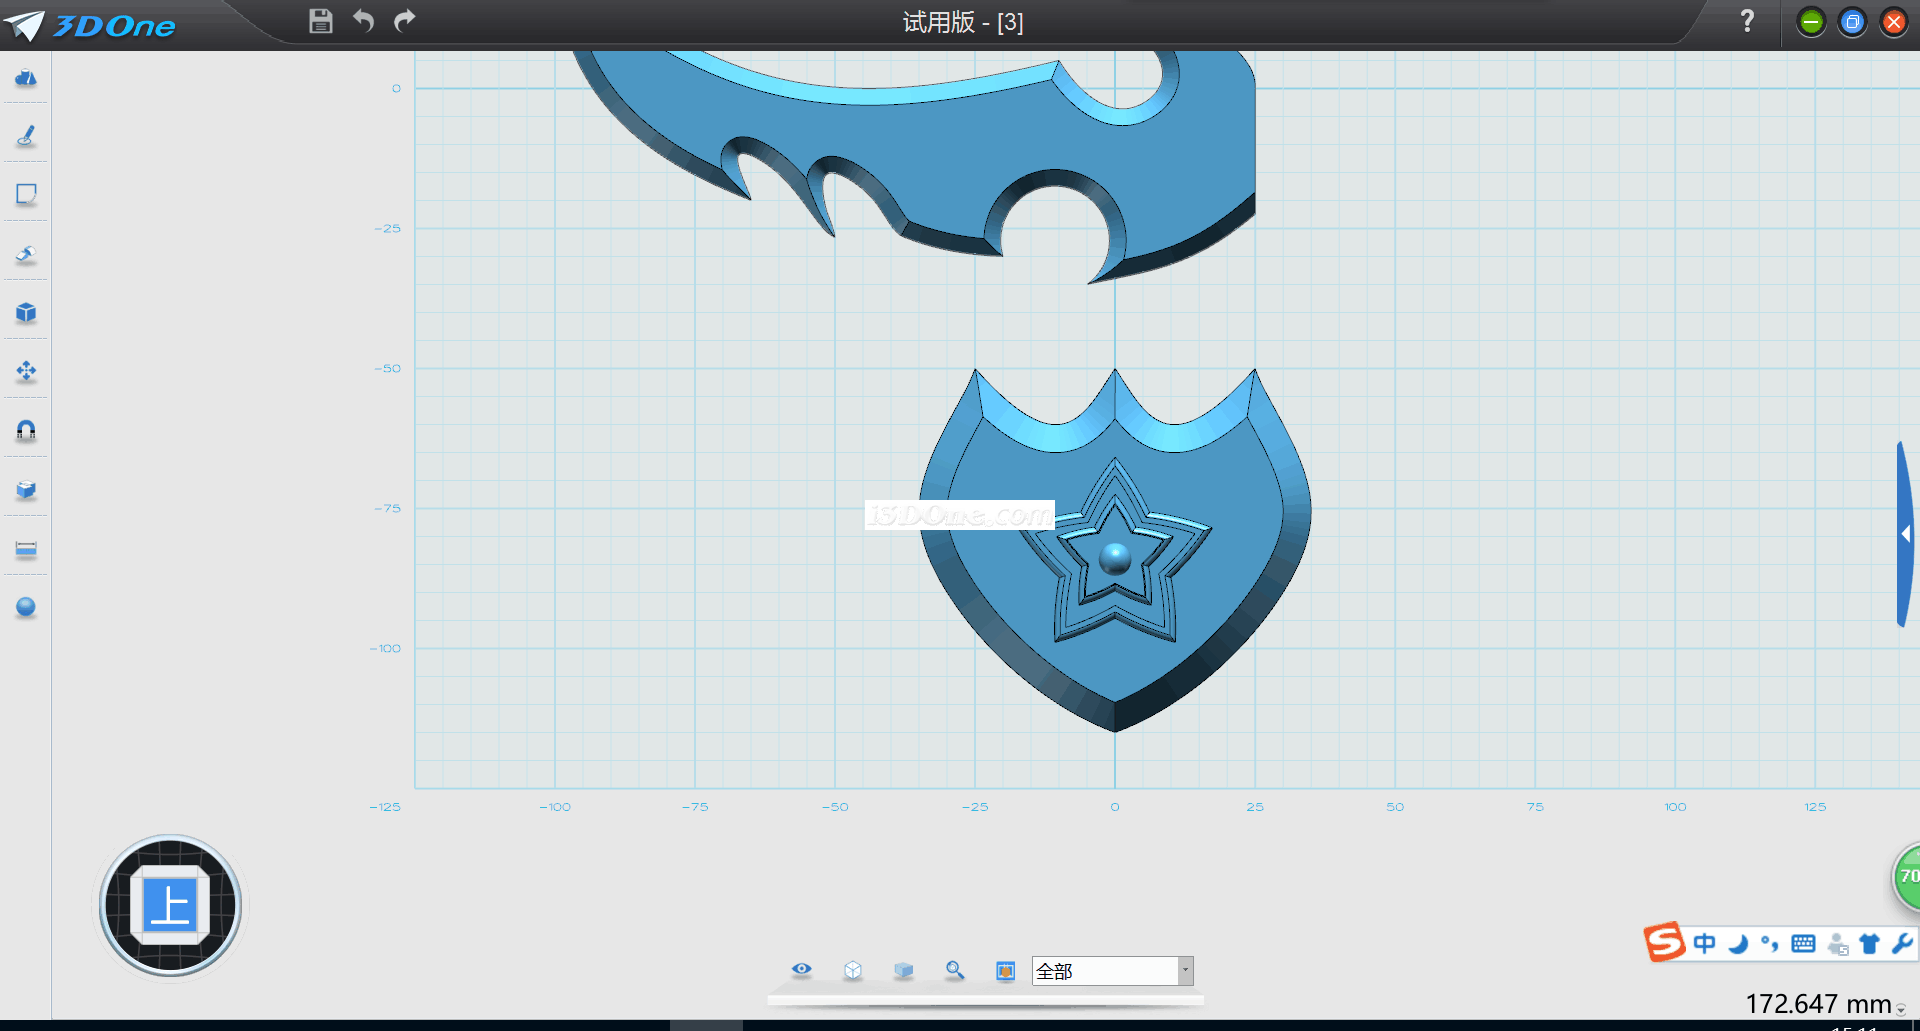Open the mm unit dropdown arrow

(1901, 1010)
